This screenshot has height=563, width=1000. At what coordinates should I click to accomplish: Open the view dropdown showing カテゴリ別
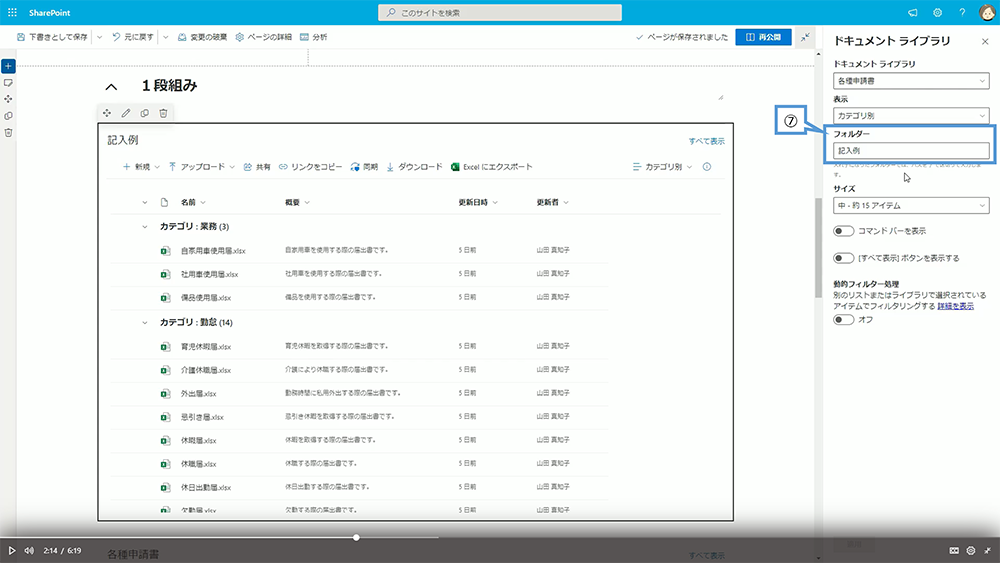pos(911,115)
